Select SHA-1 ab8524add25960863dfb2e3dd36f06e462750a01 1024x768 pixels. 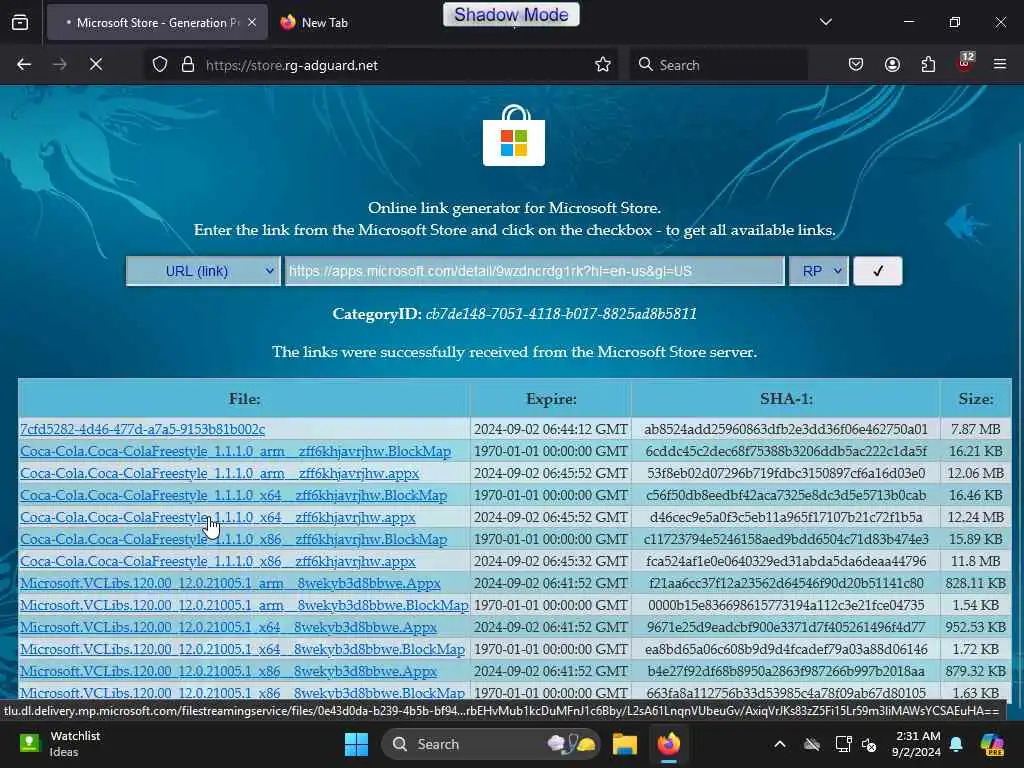786,429
